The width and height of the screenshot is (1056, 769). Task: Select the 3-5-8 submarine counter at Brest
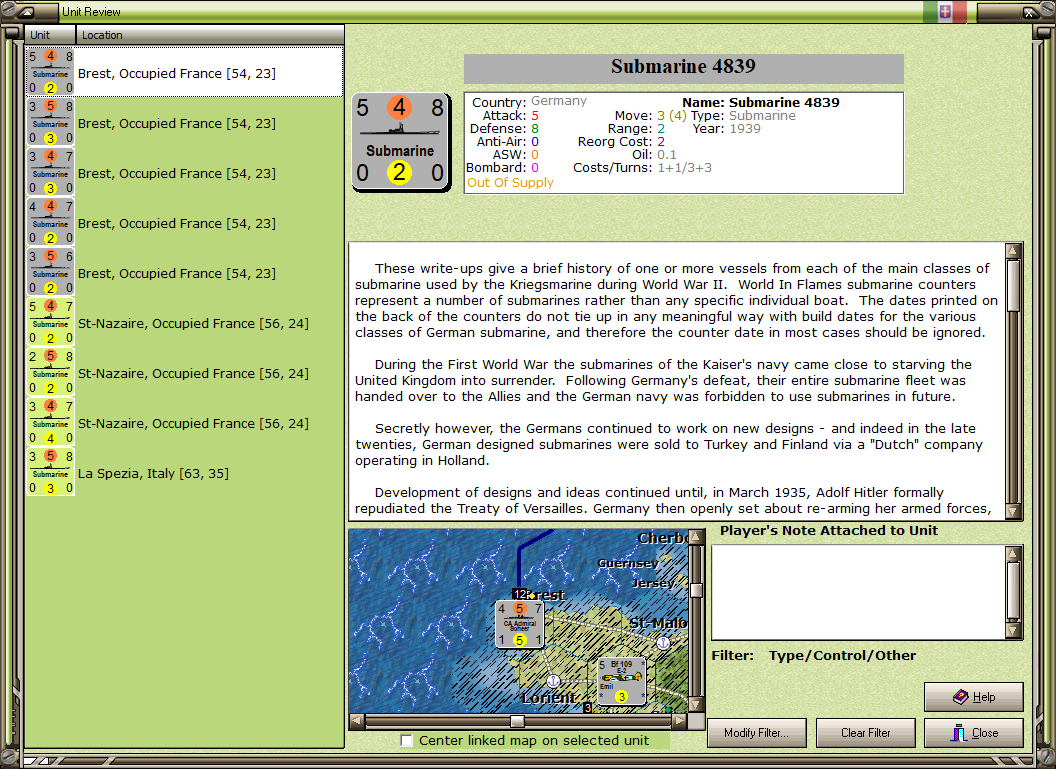point(51,122)
